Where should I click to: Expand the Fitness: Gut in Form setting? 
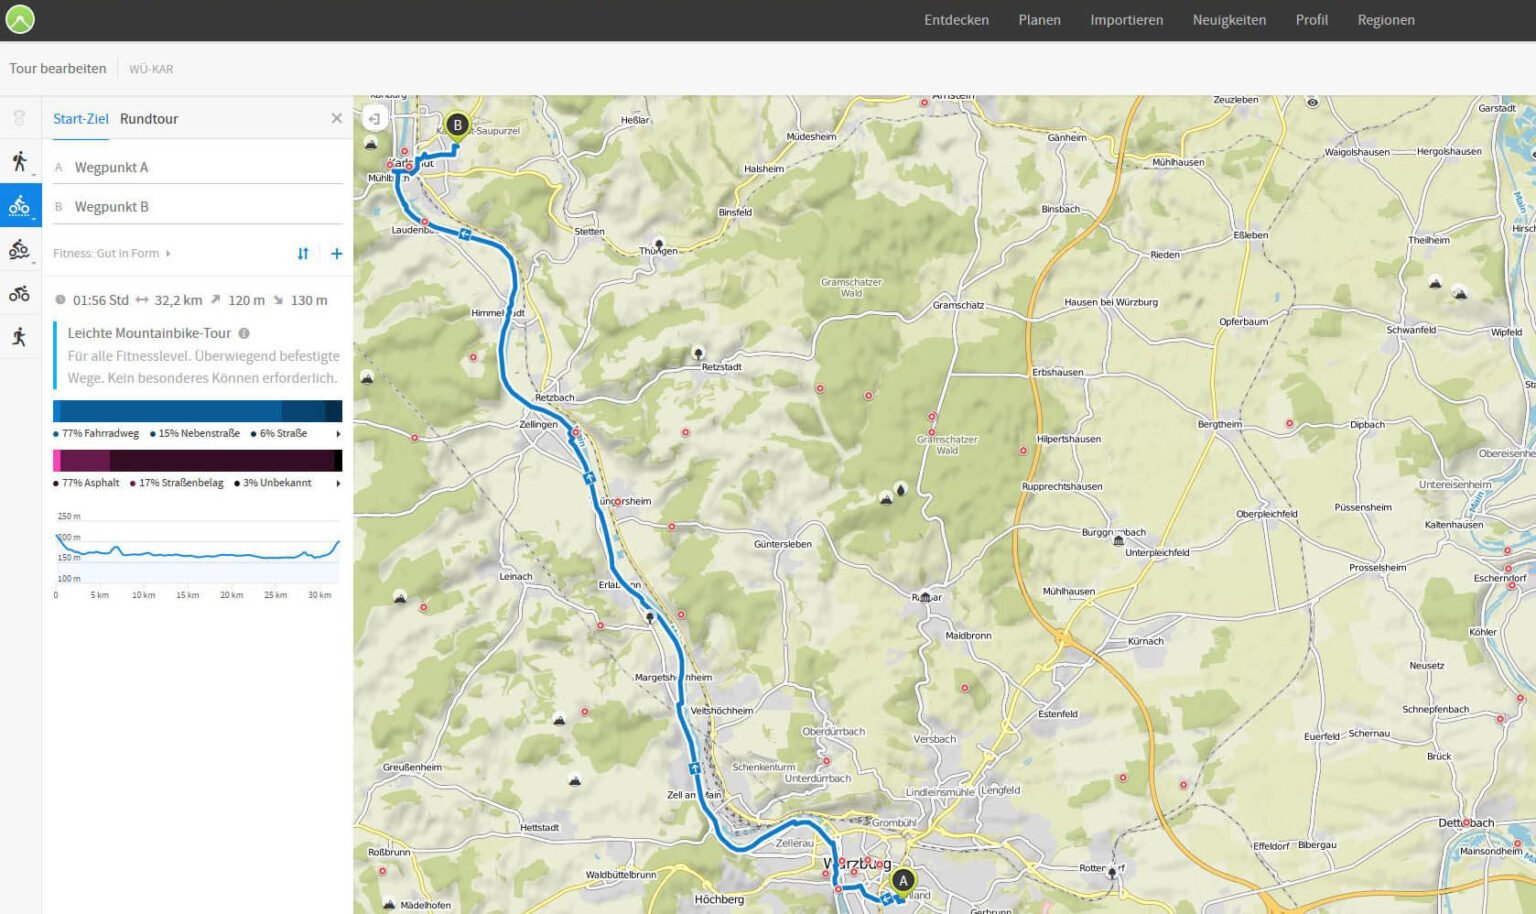[x=111, y=254]
